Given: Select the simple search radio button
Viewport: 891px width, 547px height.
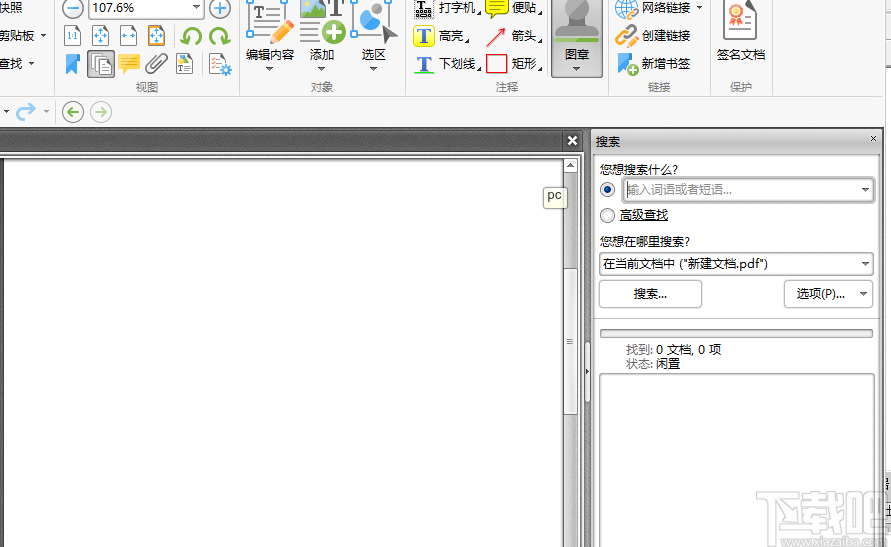Looking at the screenshot, I should coord(607,190).
